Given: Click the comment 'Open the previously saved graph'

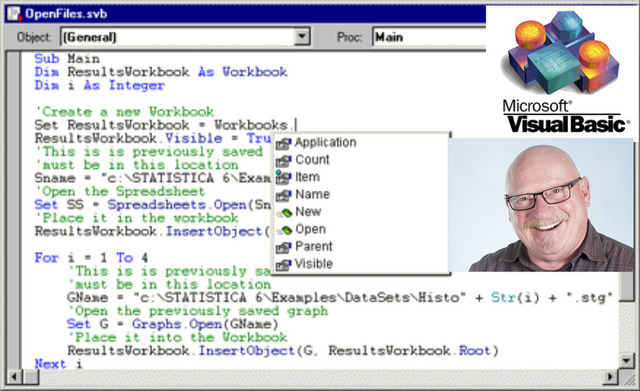Looking at the screenshot, I should [198, 311].
